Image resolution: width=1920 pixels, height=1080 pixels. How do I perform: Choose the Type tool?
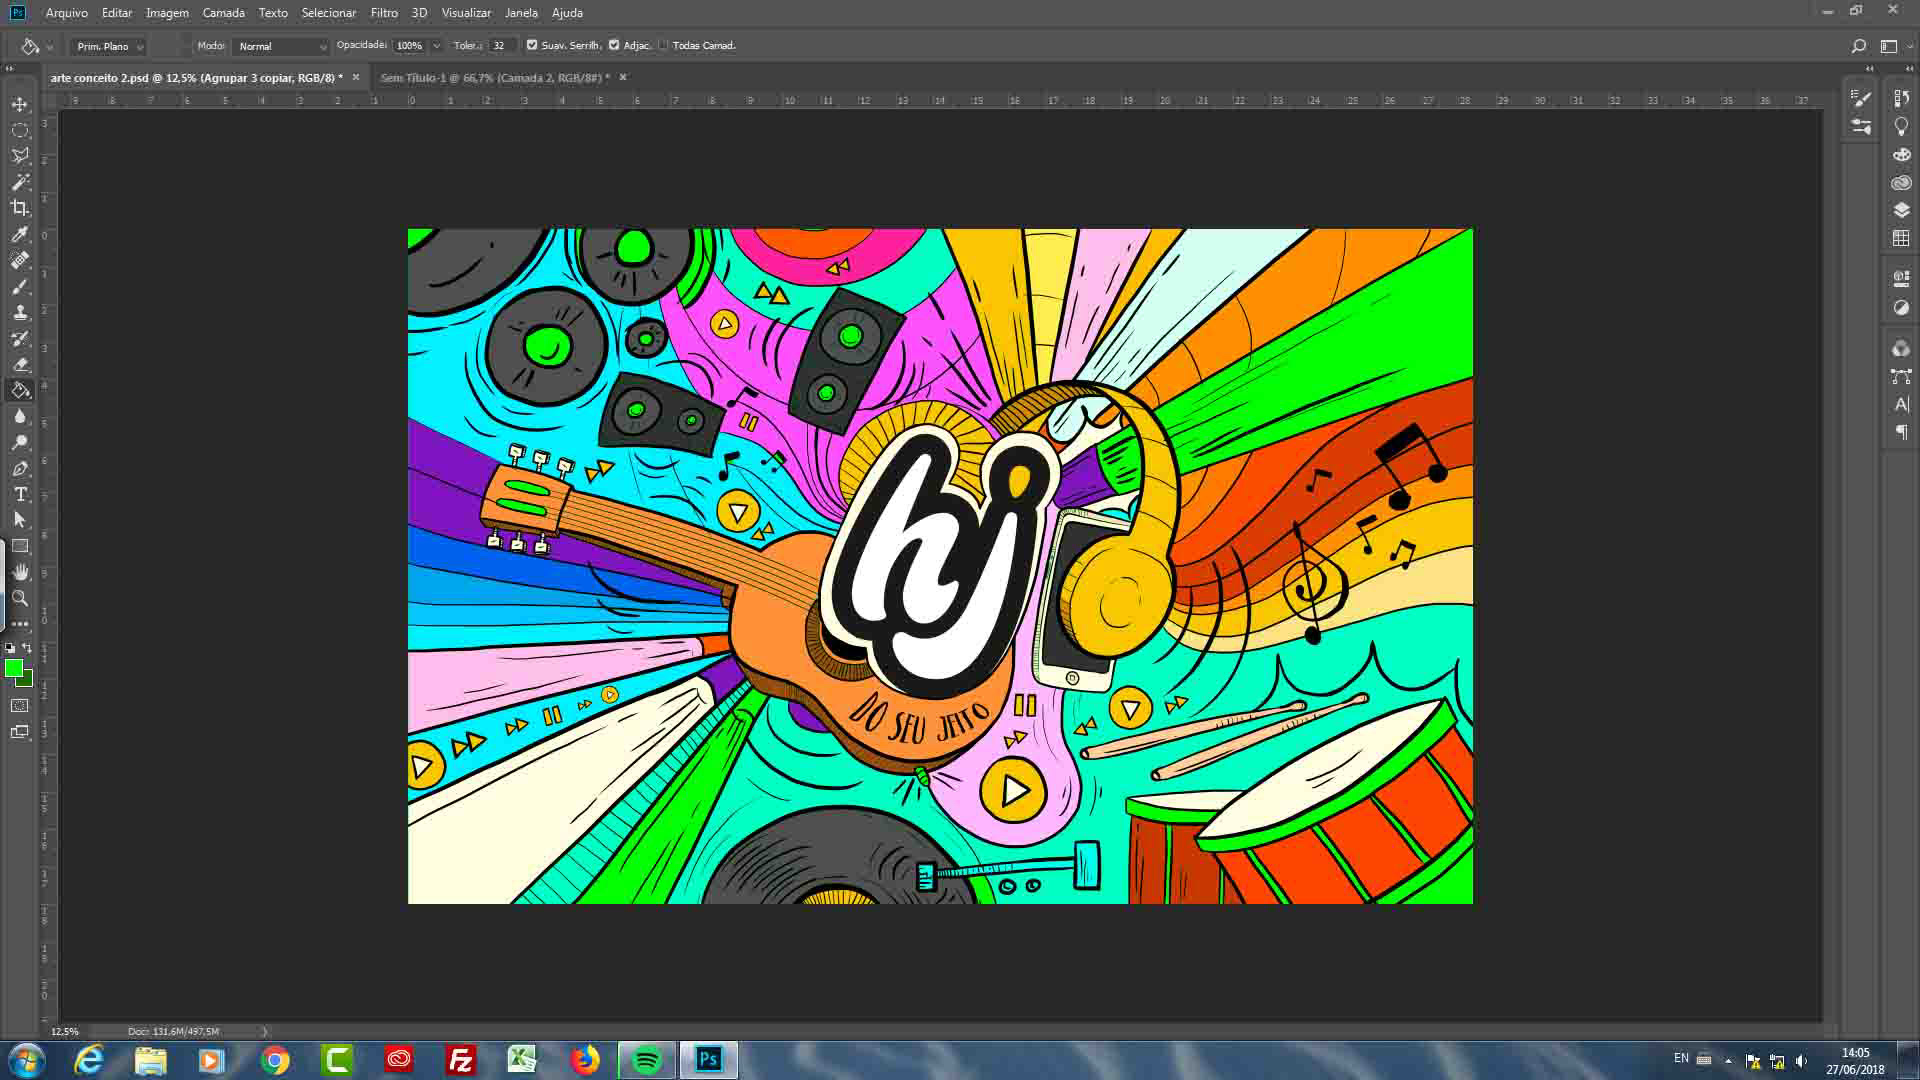click(20, 494)
